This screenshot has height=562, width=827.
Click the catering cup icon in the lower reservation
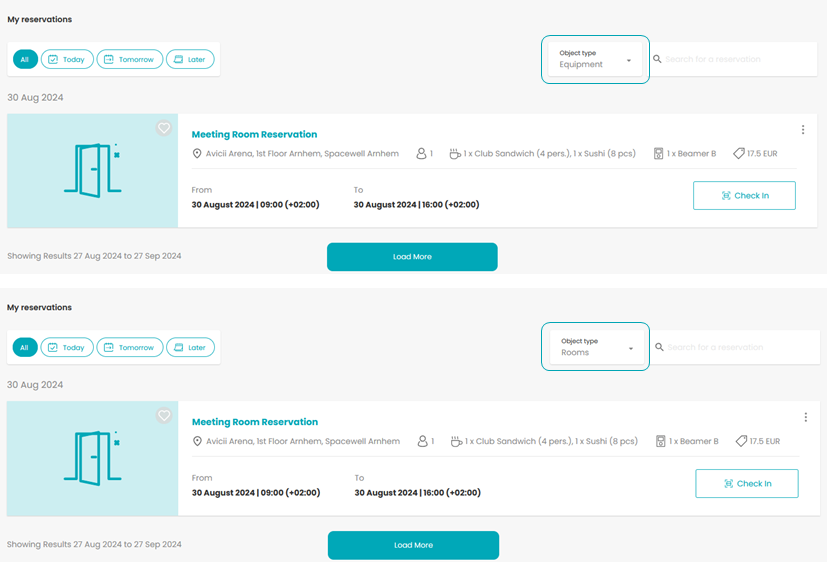point(456,442)
